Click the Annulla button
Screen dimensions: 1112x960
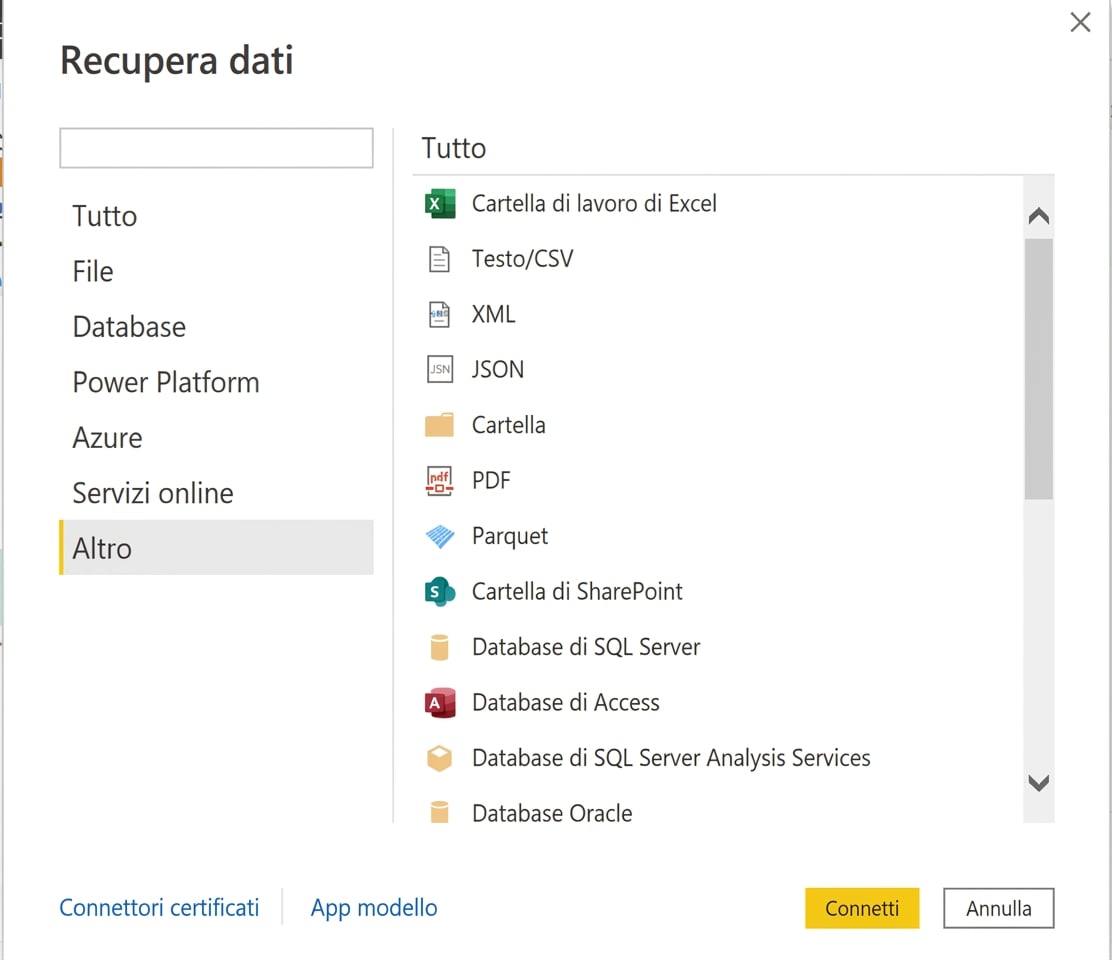(999, 908)
